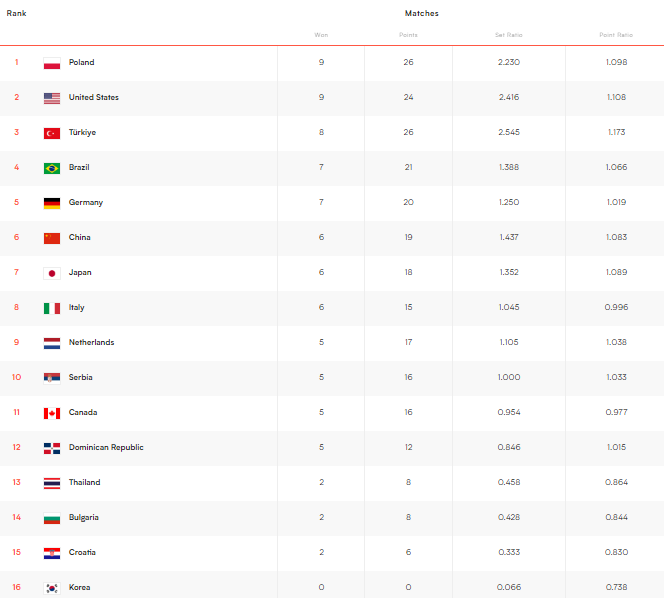Click the Brazil flag icon
This screenshot has height=598, width=664.
tap(52, 168)
